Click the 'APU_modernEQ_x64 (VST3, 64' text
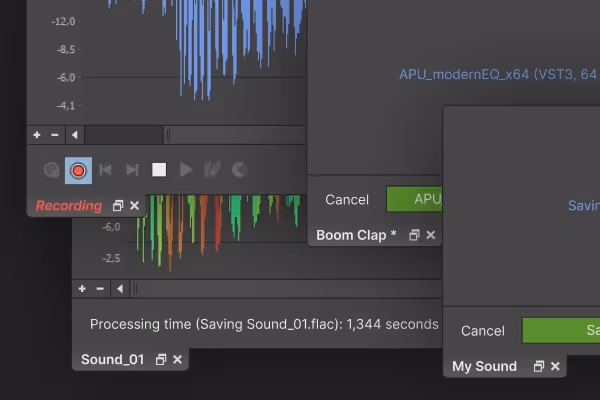This screenshot has height=400, width=600. pyautogui.click(x=498, y=74)
